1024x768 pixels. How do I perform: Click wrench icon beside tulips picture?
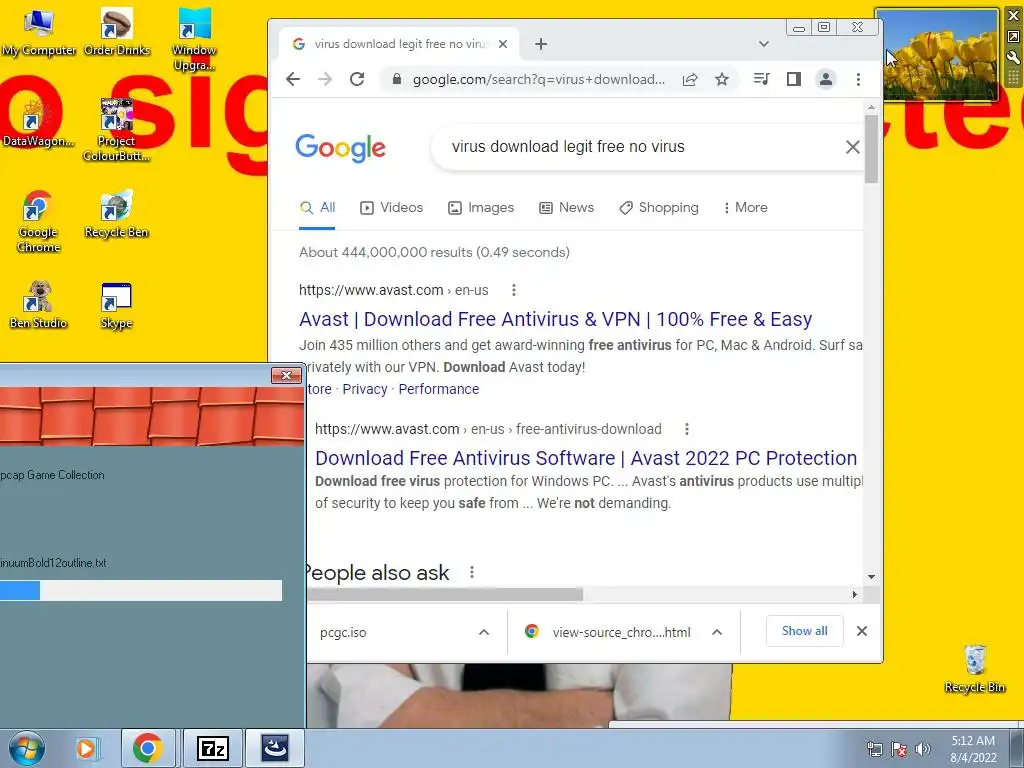1013,57
